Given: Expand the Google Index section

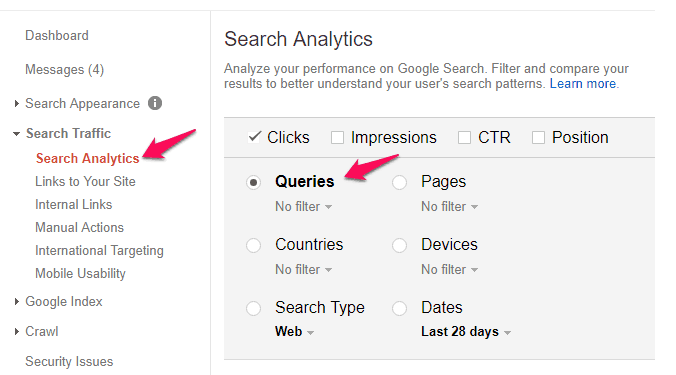Looking at the screenshot, I should [16, 301].
